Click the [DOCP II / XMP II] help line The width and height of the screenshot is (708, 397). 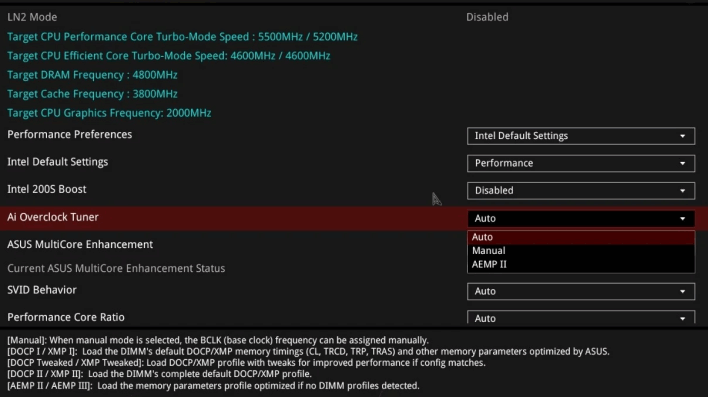pos(159,374)
